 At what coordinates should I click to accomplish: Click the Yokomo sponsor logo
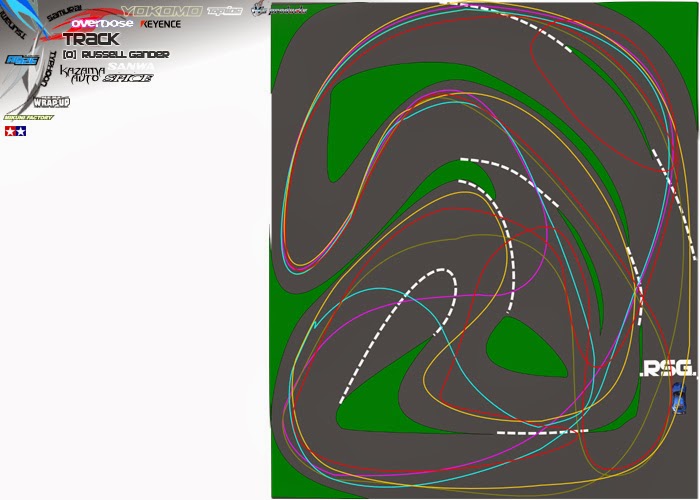(x=162, y=11)
